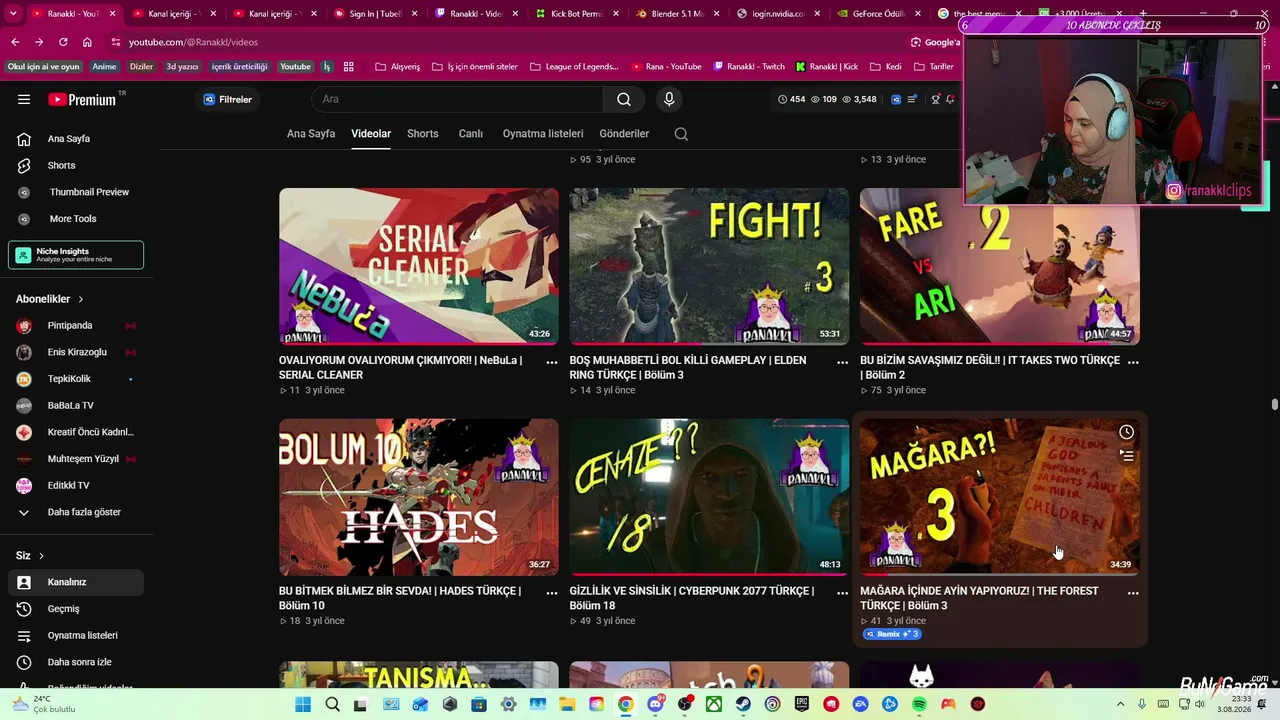The height and width of the screenshot is (720, 1280).
Task: Open Discord from the taskbar
Action: (x=655, y=704)
